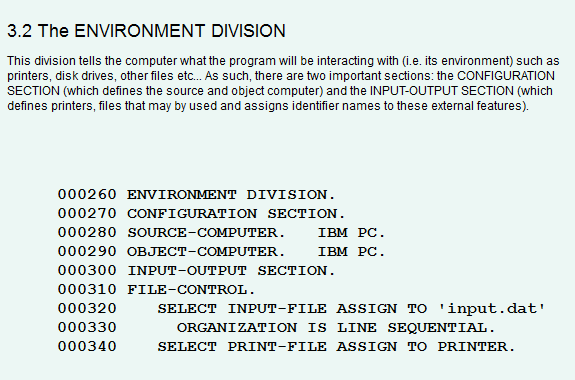Click the intro paragraph's first line

pos(283,61)
